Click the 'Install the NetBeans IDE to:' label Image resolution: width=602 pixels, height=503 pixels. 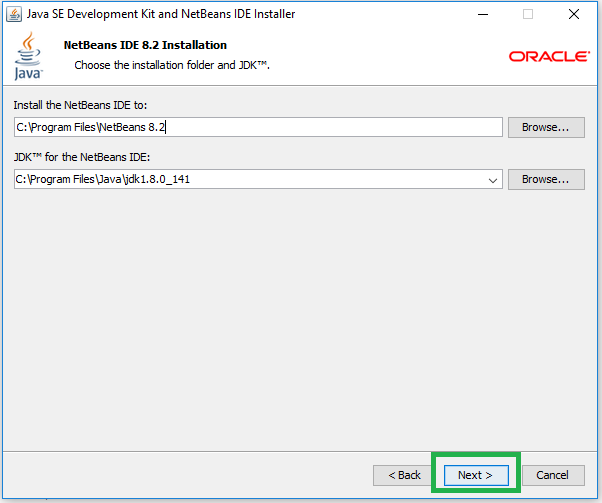(80, 105)
